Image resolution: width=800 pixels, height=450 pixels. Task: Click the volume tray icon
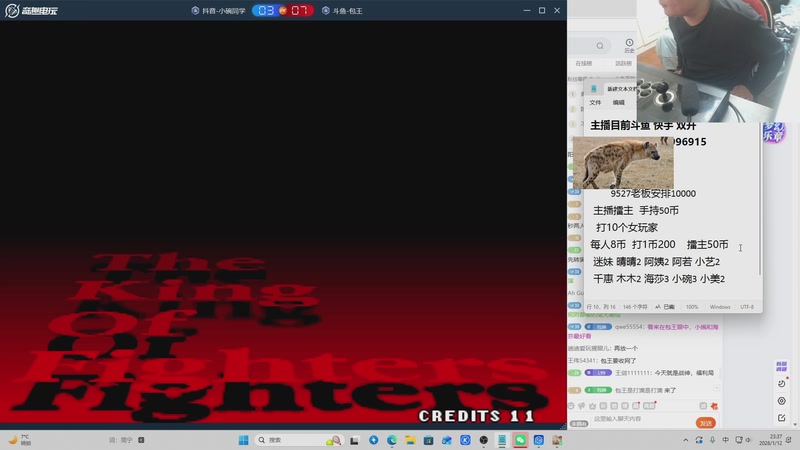click(x=748, y=440)
